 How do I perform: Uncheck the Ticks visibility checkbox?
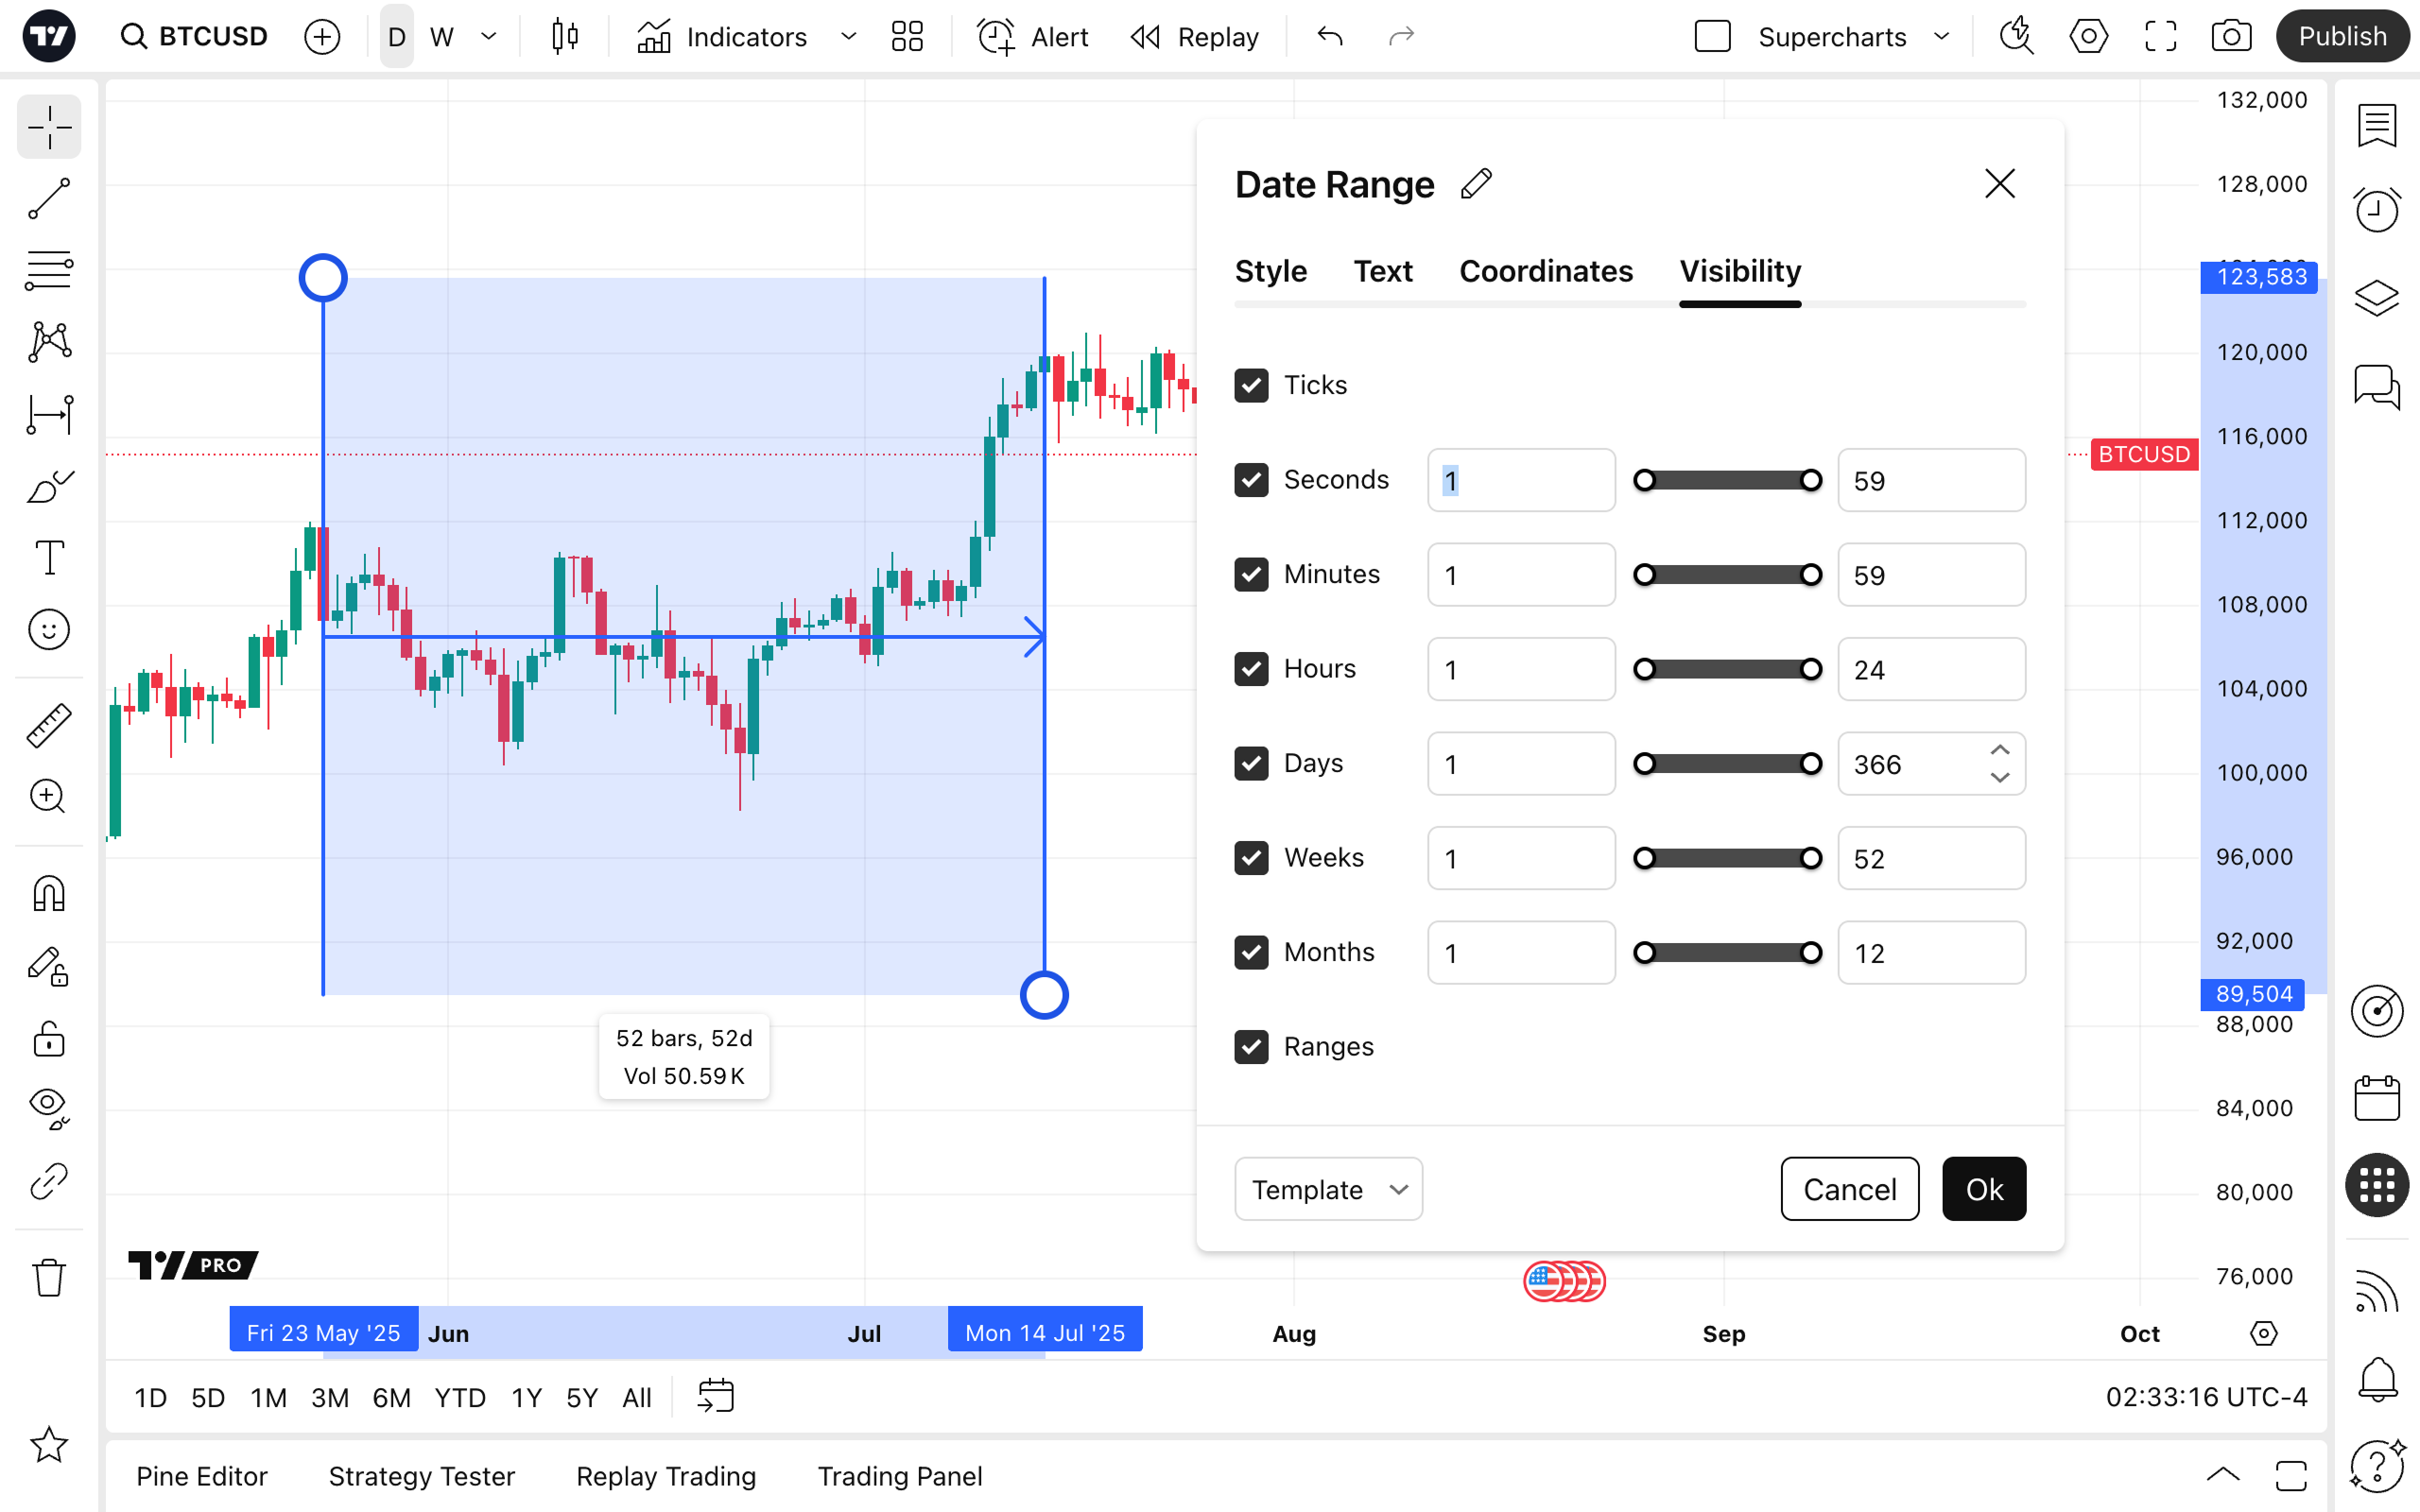(x=1251, y=385)
